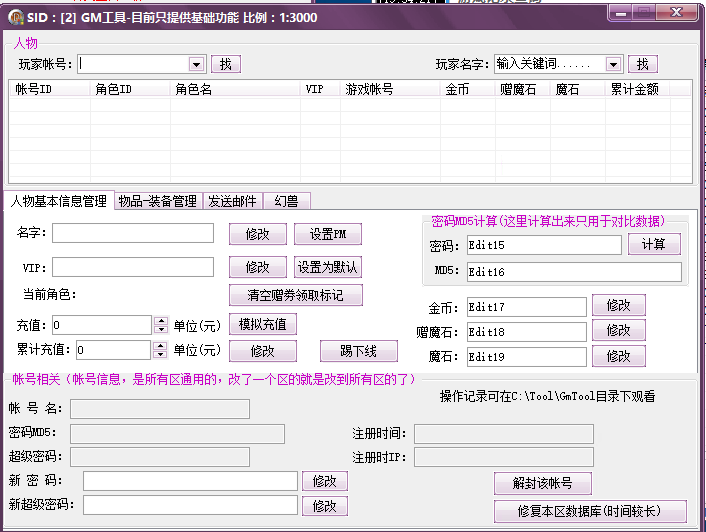Screen dimensions: 706x532
Task: Open the 发送邮件 tab
Action: tap(232, 201)
